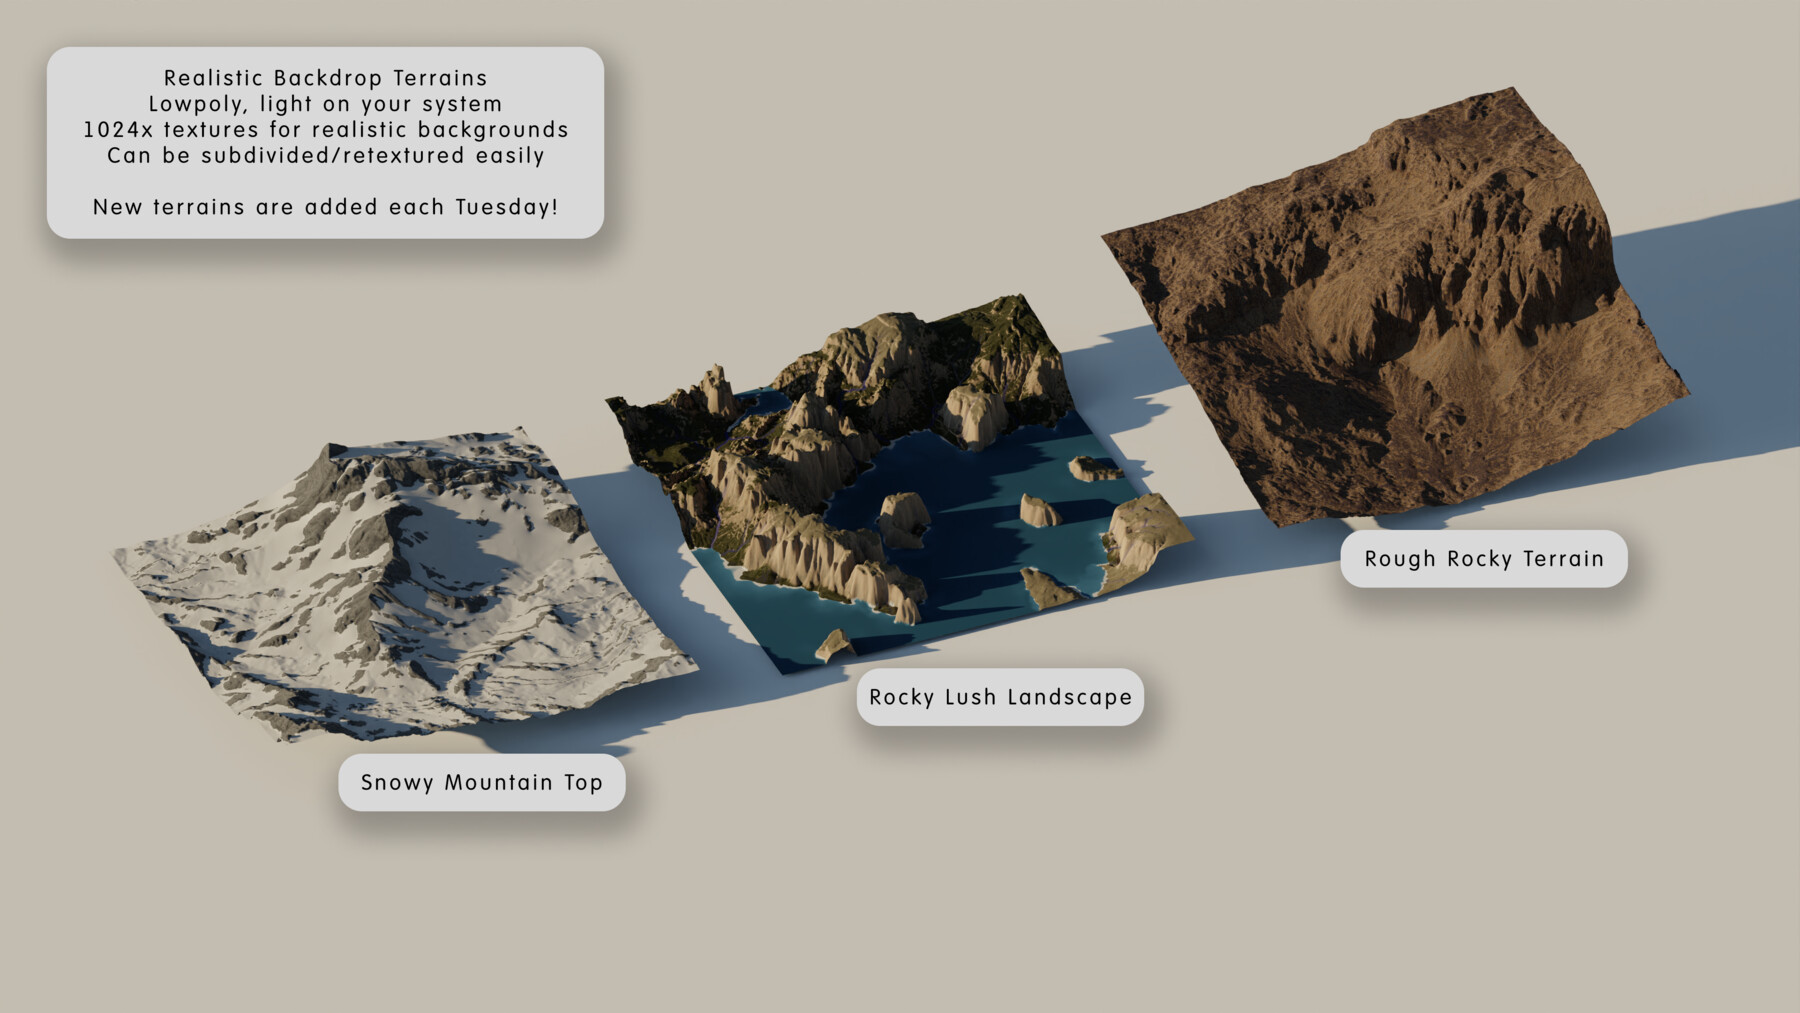Viewport: 1800px width, 1013px height.
Task: Click the subdivided/retextured easily text line
Action: (324, 155)
